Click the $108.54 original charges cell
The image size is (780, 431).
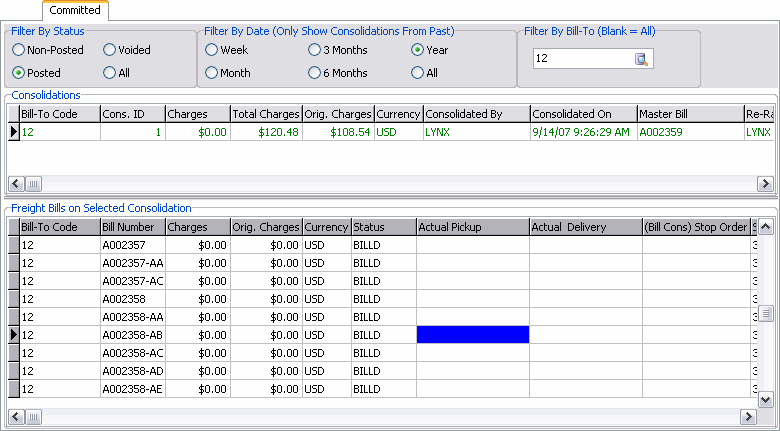(x=338, y=132)
